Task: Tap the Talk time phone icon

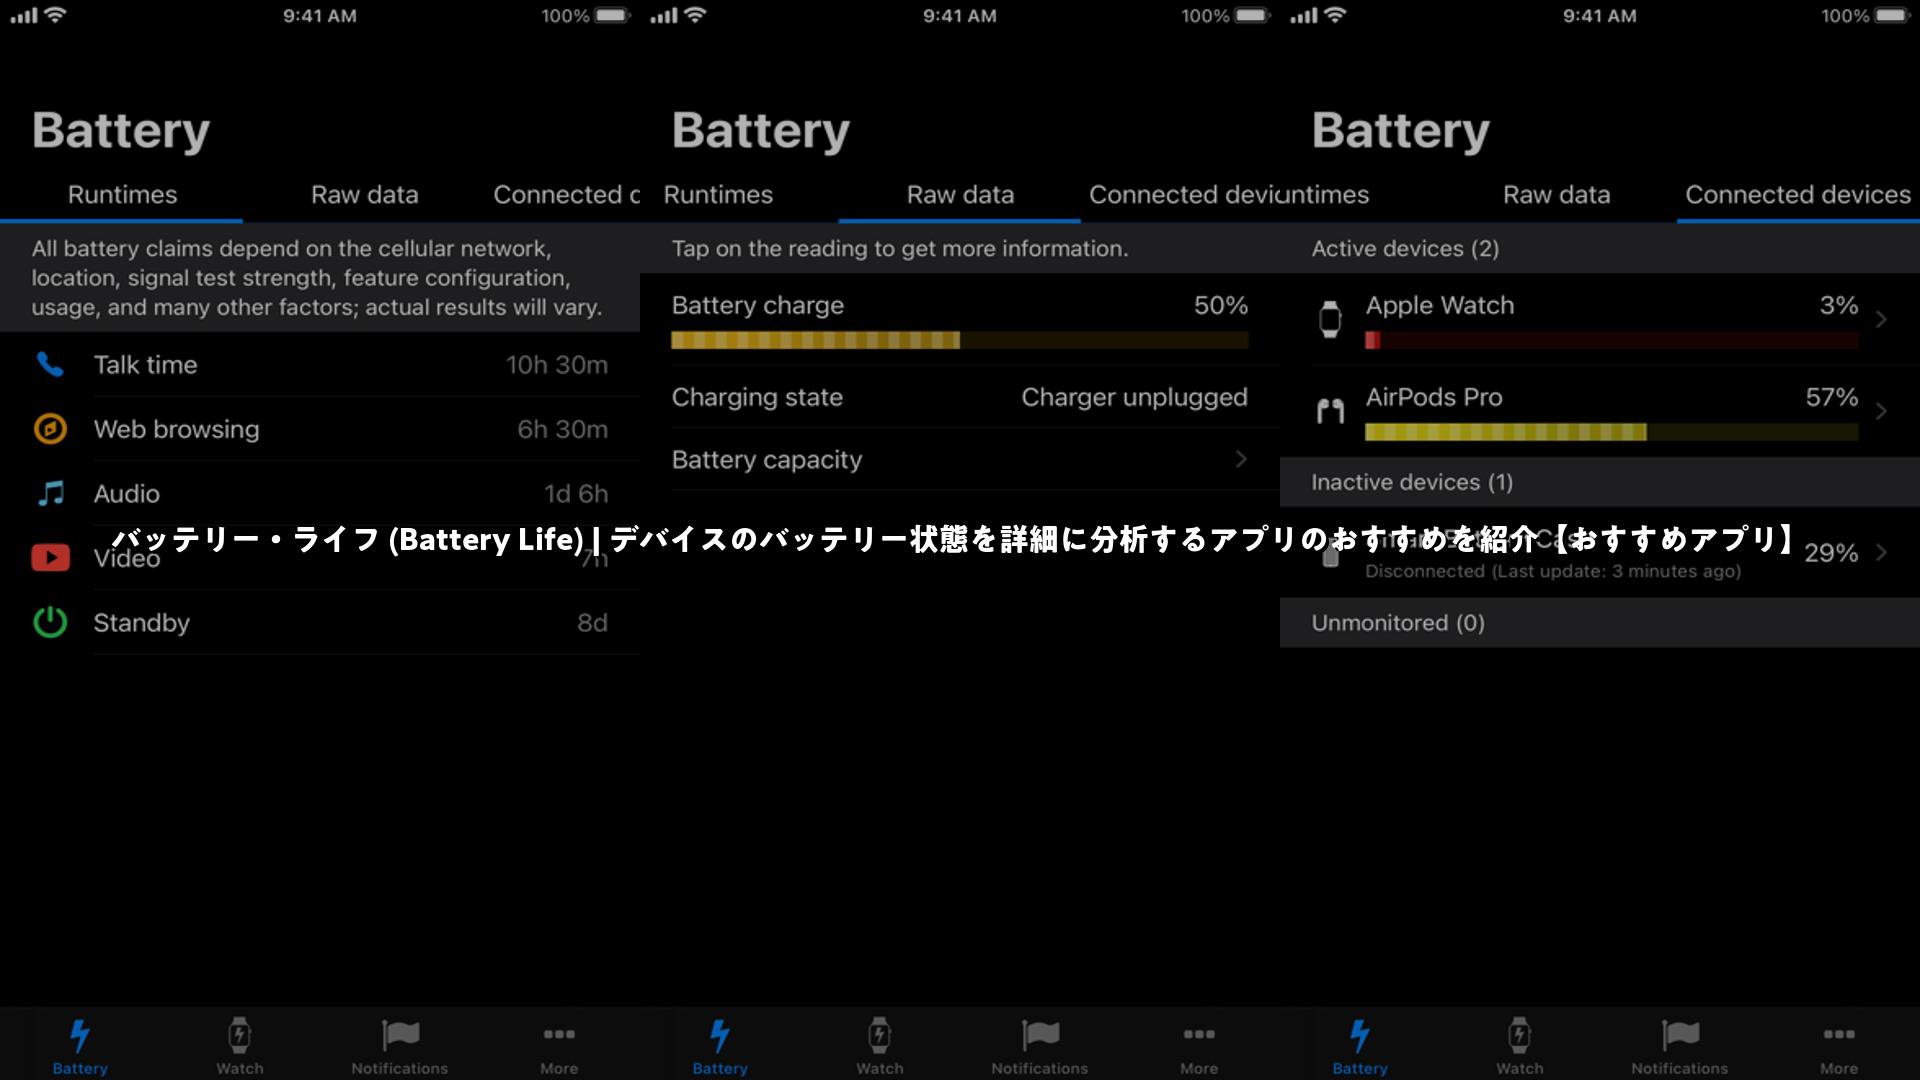Action: [x=50, y=365]
